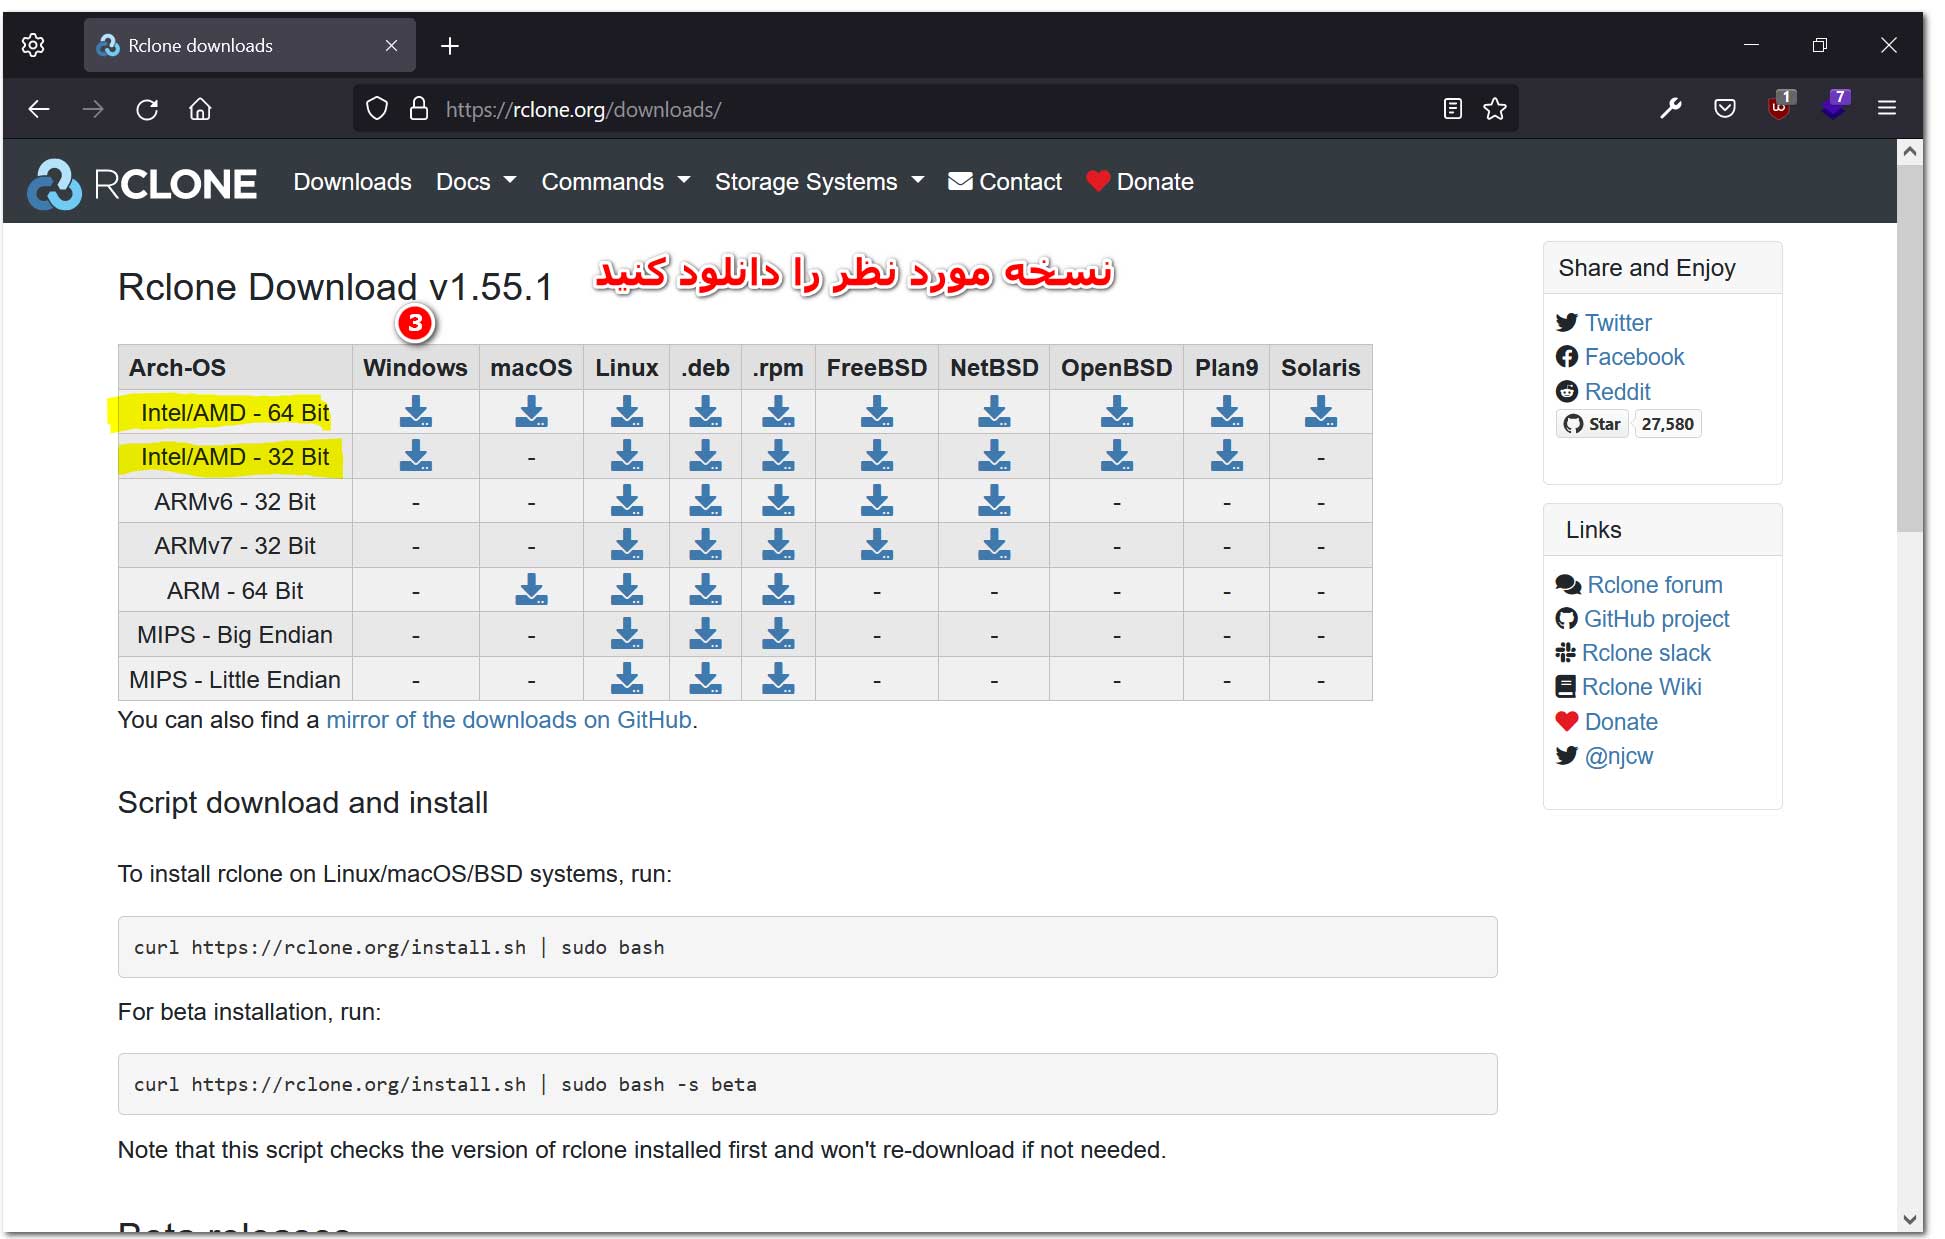Image resolution: width=1945 pixels, height=1239 pixels.
Task: Open Reddit from the Share and Enjoy panel
Action: click(x=1568, y=392)
